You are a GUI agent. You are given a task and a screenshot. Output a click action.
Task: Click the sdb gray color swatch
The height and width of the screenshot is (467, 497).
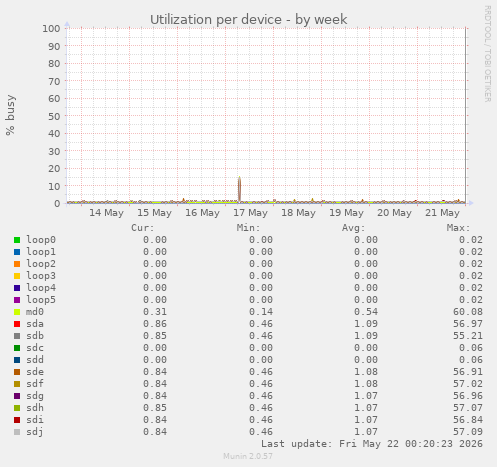pyautogui.click(x=17, y=336)
